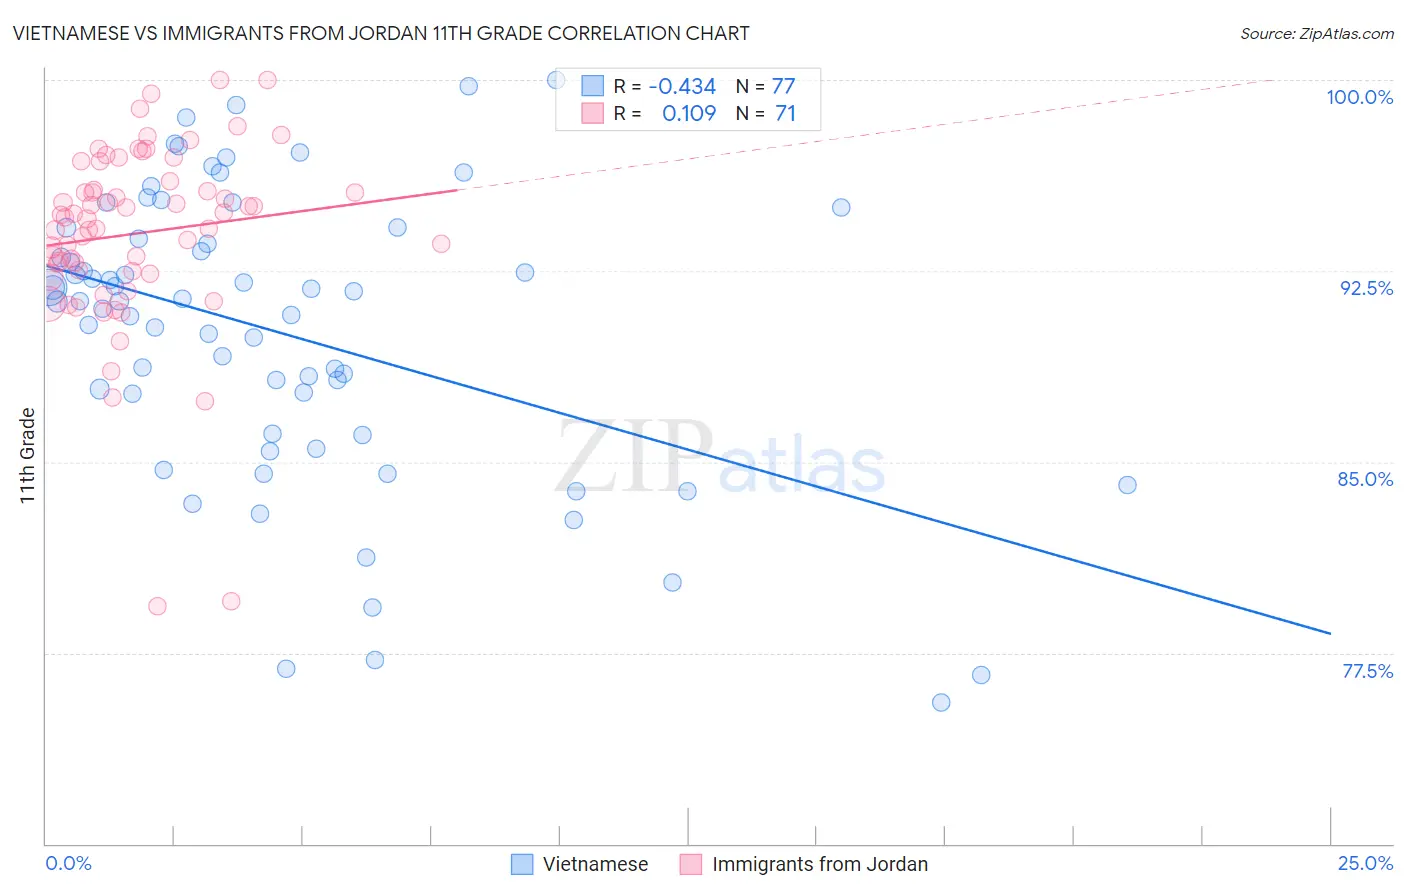Click the R = -0.434 correlation value
1406x892 pixels.
click(665, 86)
